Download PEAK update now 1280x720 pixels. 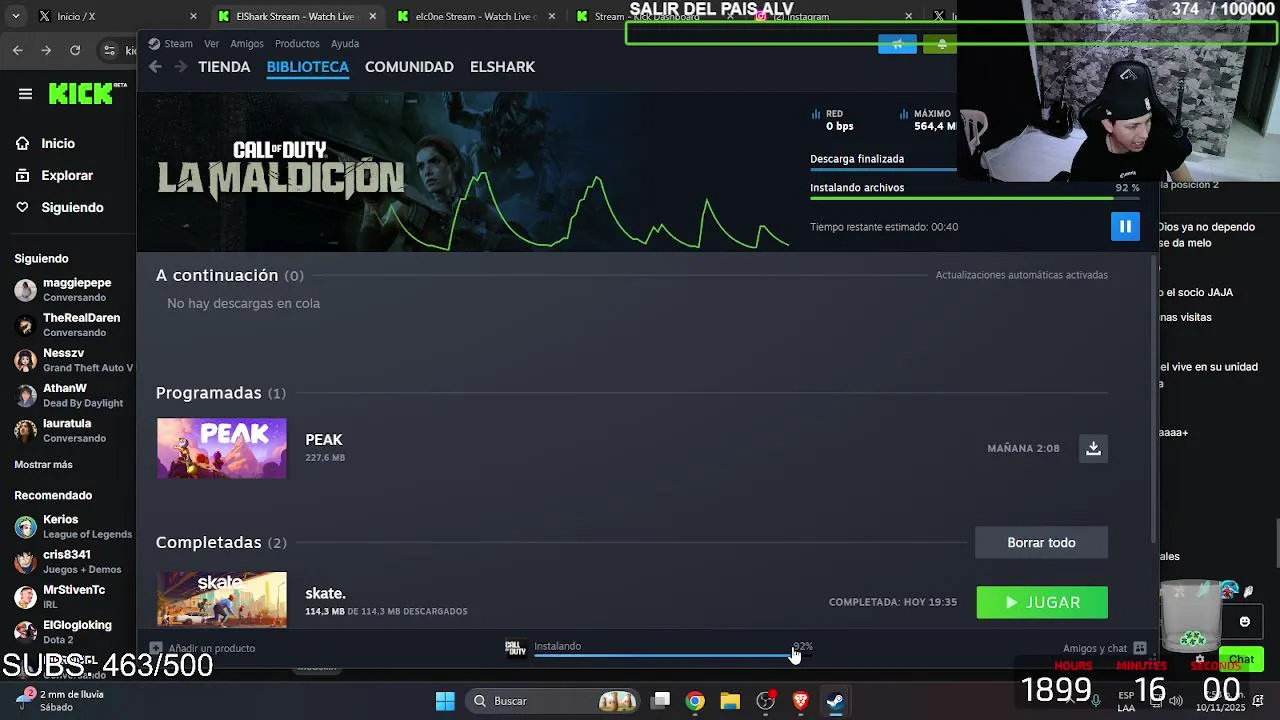pyautogui.click(x=1093, y=448)
